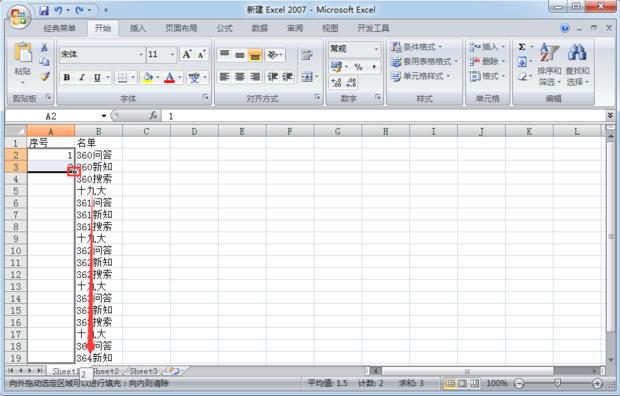This screenshot has height=396, width=620.
Task: Switch to the 公式 tab
Action: (x=224, y=28)
